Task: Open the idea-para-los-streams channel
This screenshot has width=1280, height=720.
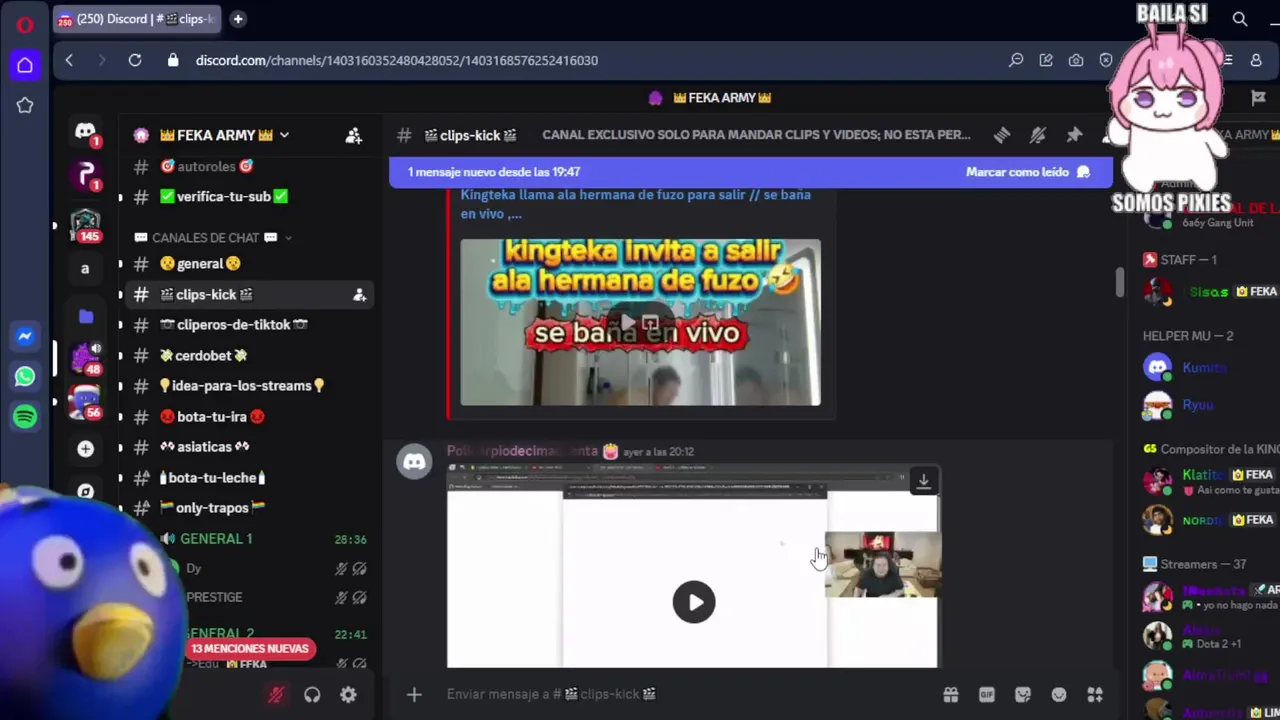Action: [x=248, y=386]
